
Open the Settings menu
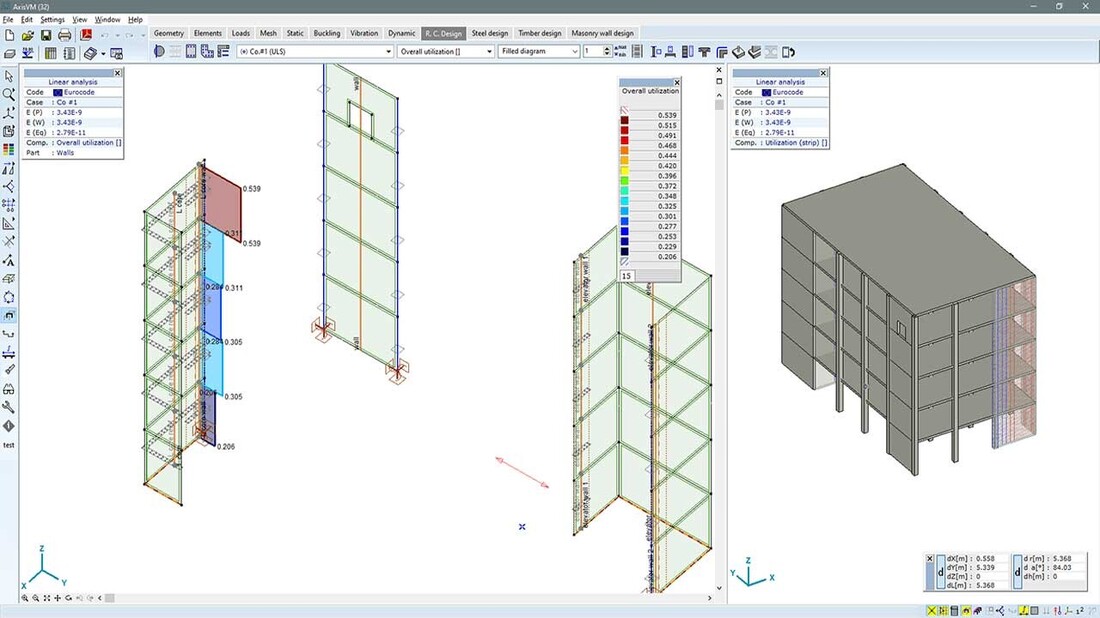(52, 19)
